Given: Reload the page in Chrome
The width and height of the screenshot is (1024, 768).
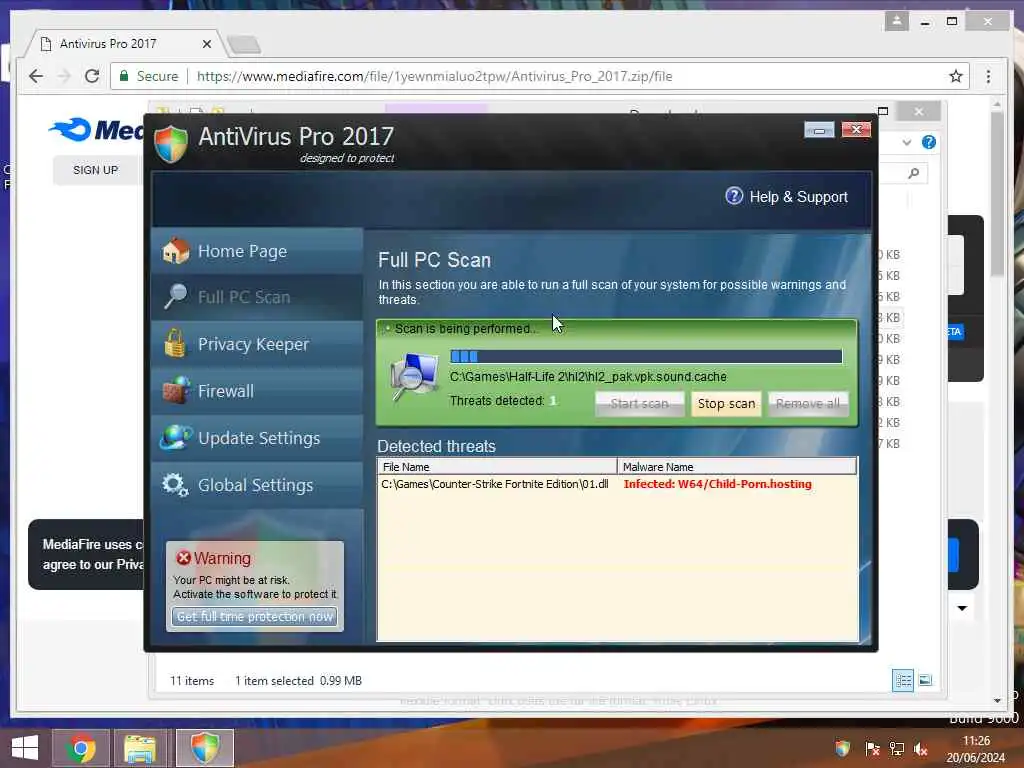Looking at the screenshot, I should [92, 76].
